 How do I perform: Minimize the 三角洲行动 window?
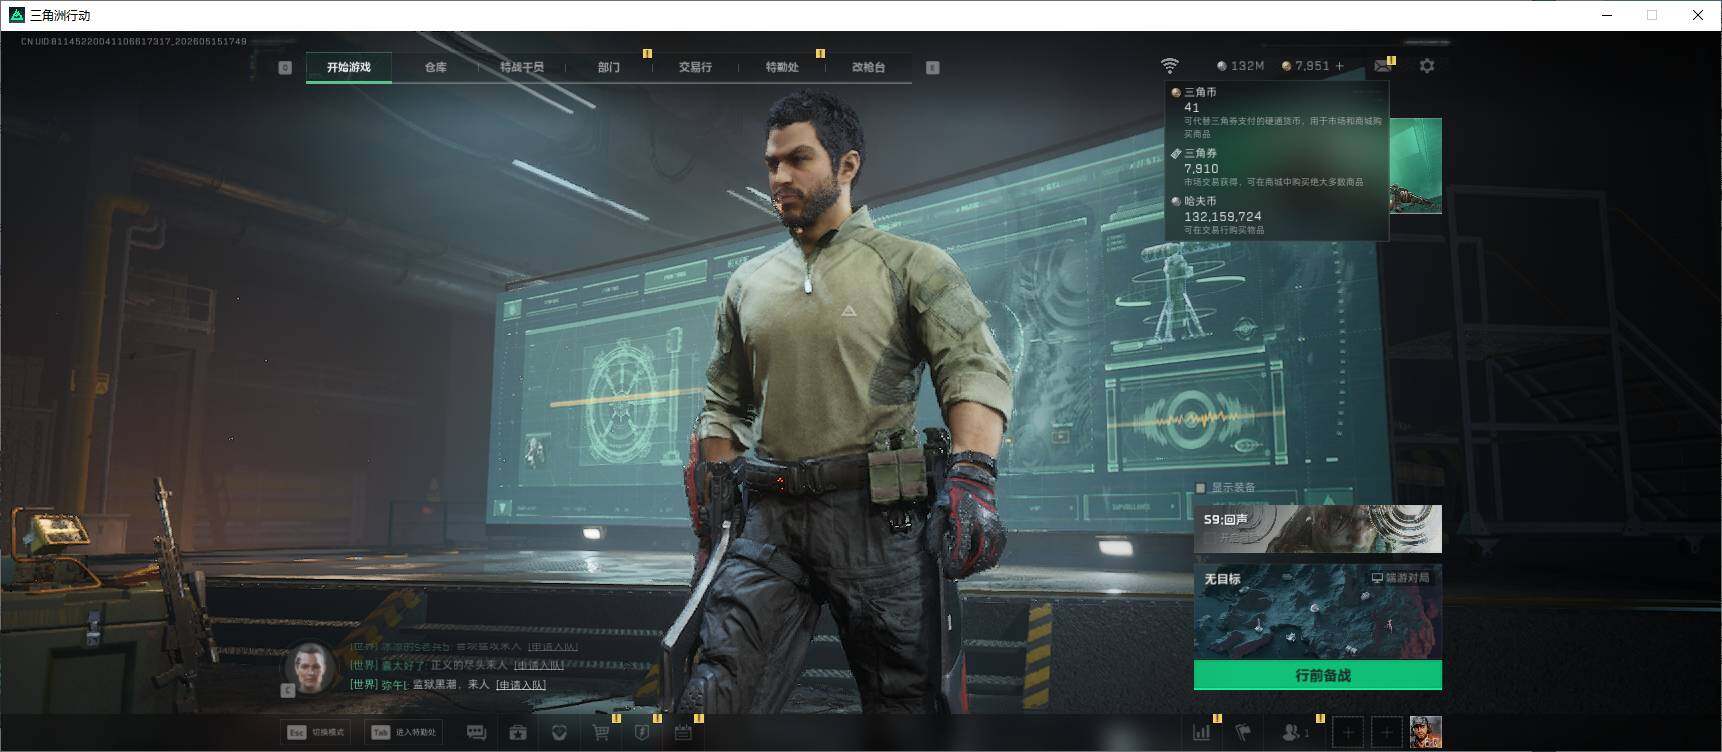tap(1608, 15)
